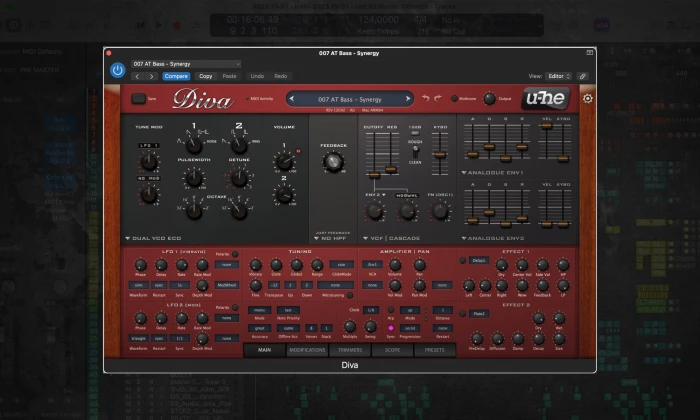This screenshot has width=700, height=420.
Task: Toggle the Multicore button
Action: tap(455, 99)
